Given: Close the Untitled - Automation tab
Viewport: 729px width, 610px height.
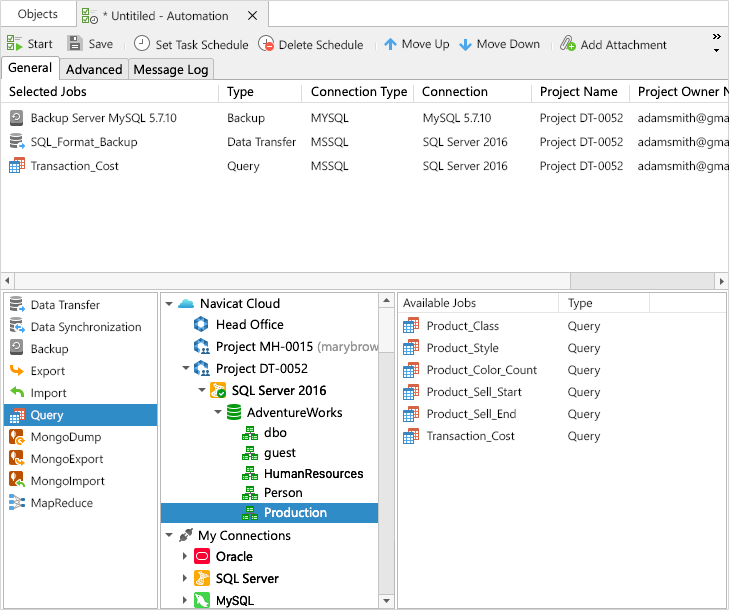Looking at the screenshot, I should pyautogui.click(x=252, y=16).
